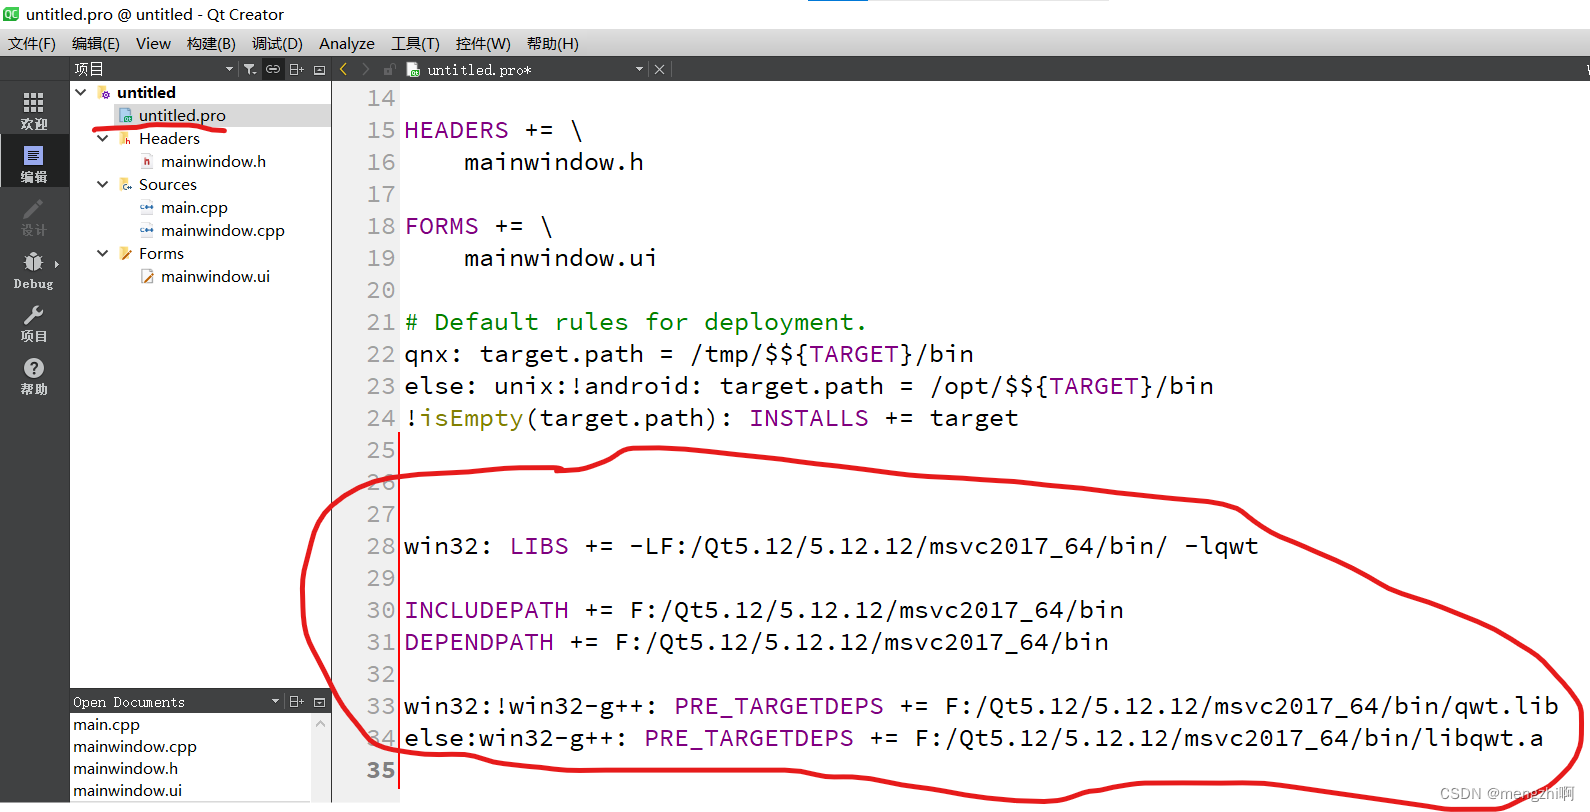1590x812 pixels.
Task: Select mainwindow.h in project tree
Action: [x=213, y=161]
